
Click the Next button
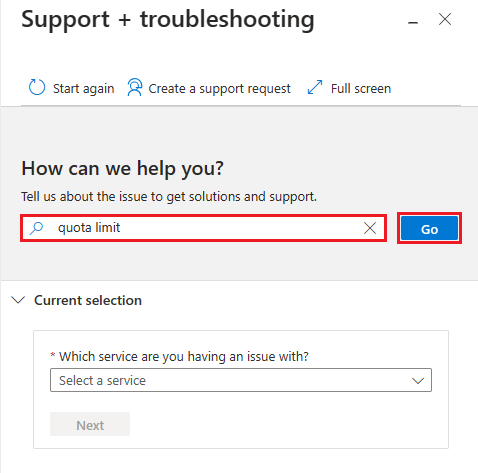tap(90, 424)
